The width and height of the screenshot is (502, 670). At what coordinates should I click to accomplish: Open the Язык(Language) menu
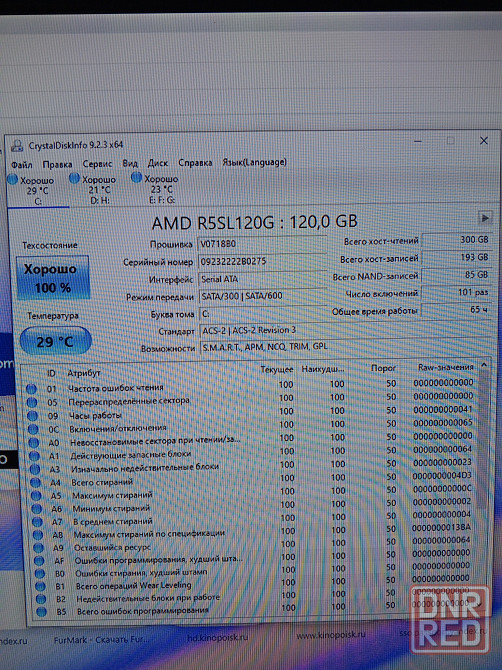point(254,162)
